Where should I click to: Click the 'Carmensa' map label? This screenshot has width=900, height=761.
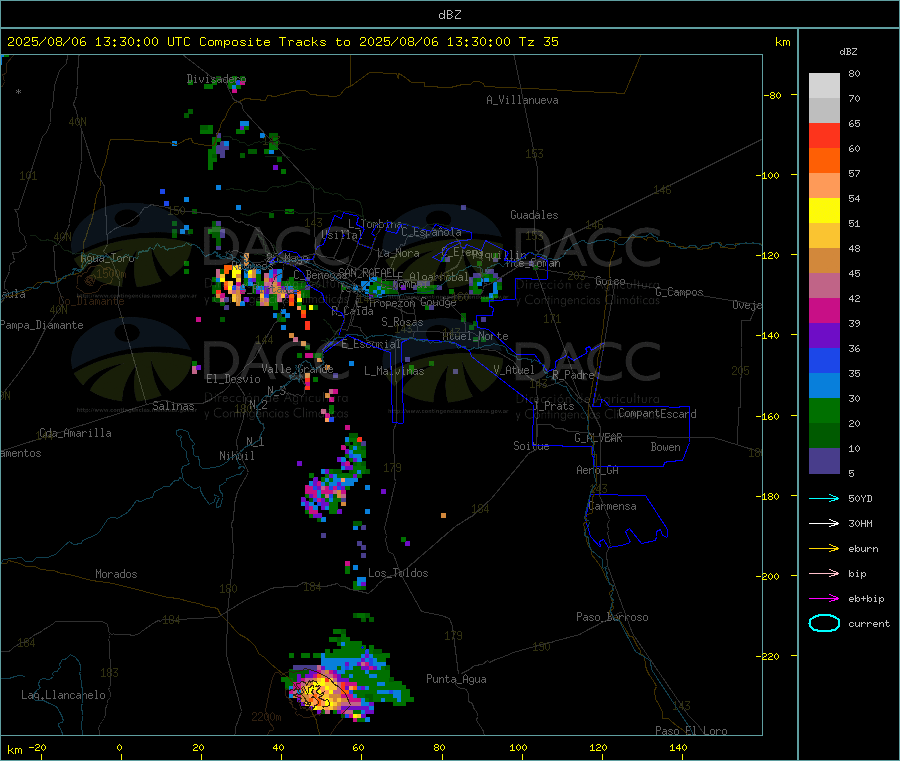(612, 507)
